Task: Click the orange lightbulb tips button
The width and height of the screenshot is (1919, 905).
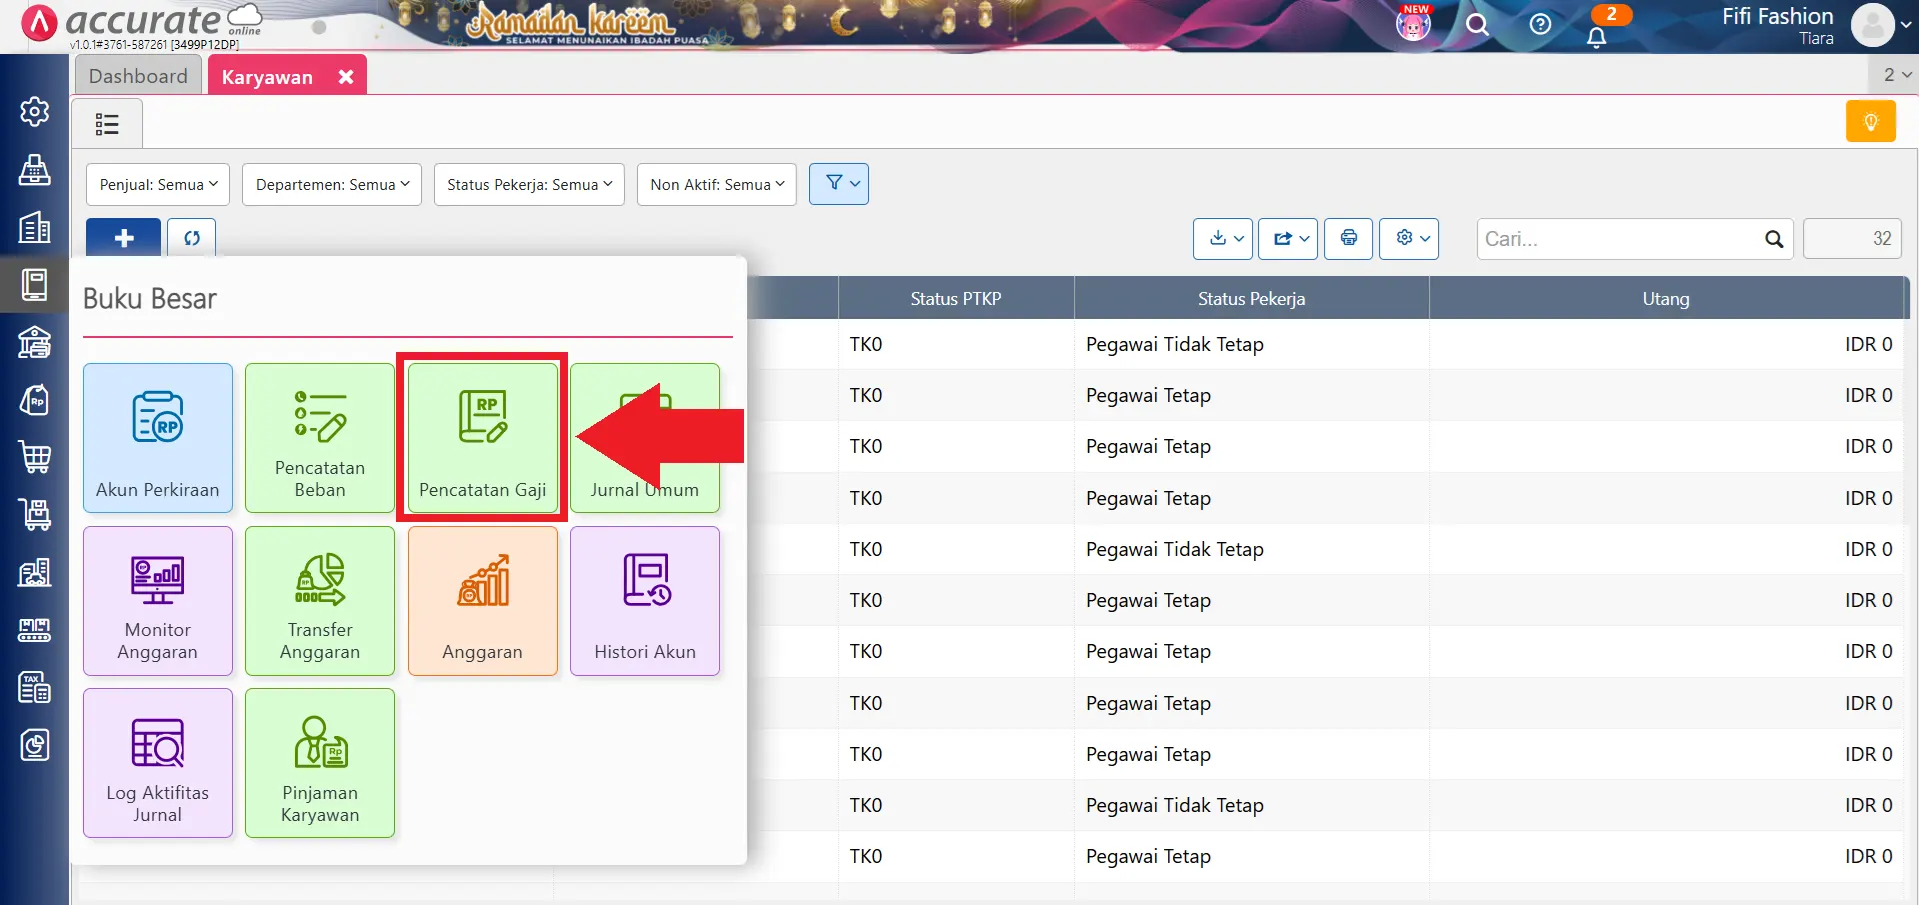Action: point(1870,122)
